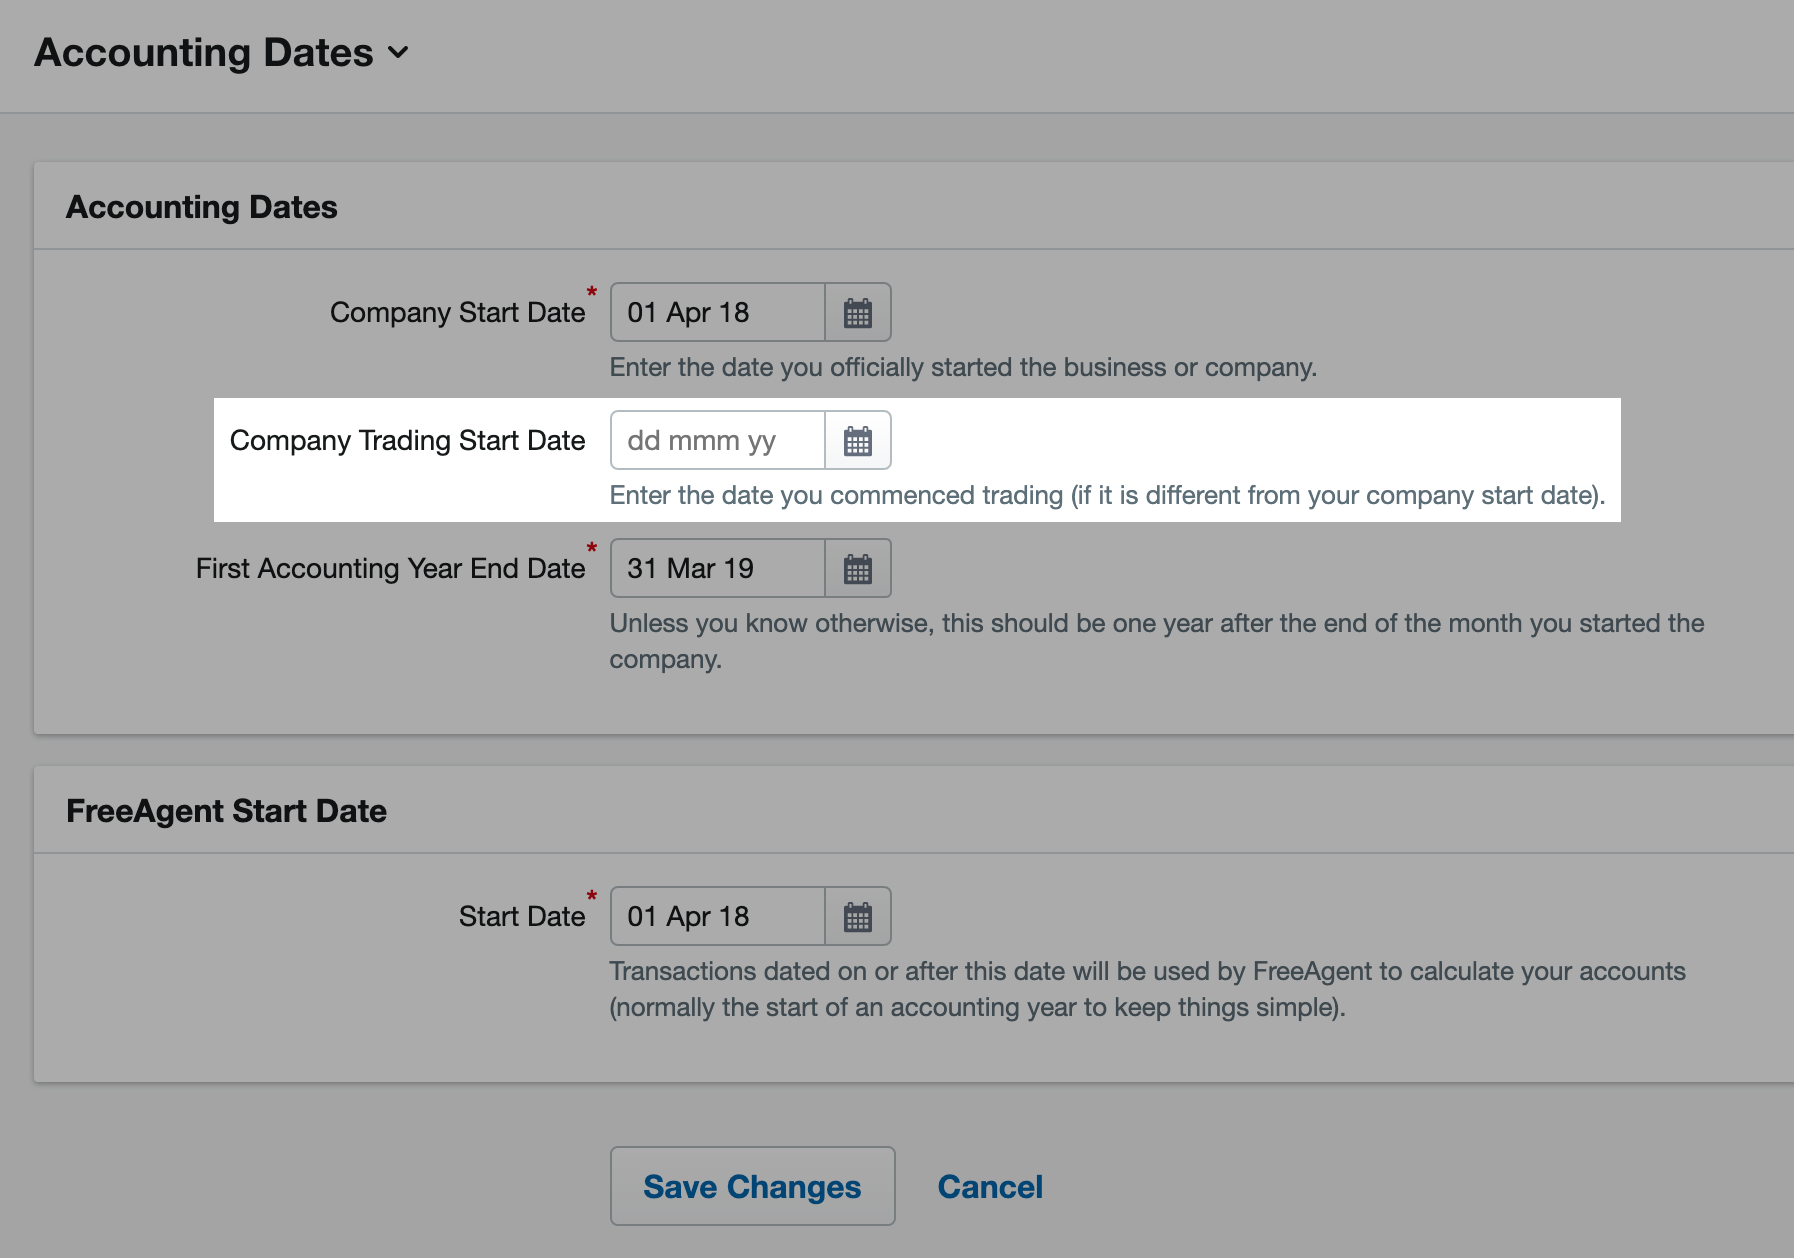Screen dimensions: 1794x1258
Task: Click the Company Start Date label
Action: (x=457, y=313)
